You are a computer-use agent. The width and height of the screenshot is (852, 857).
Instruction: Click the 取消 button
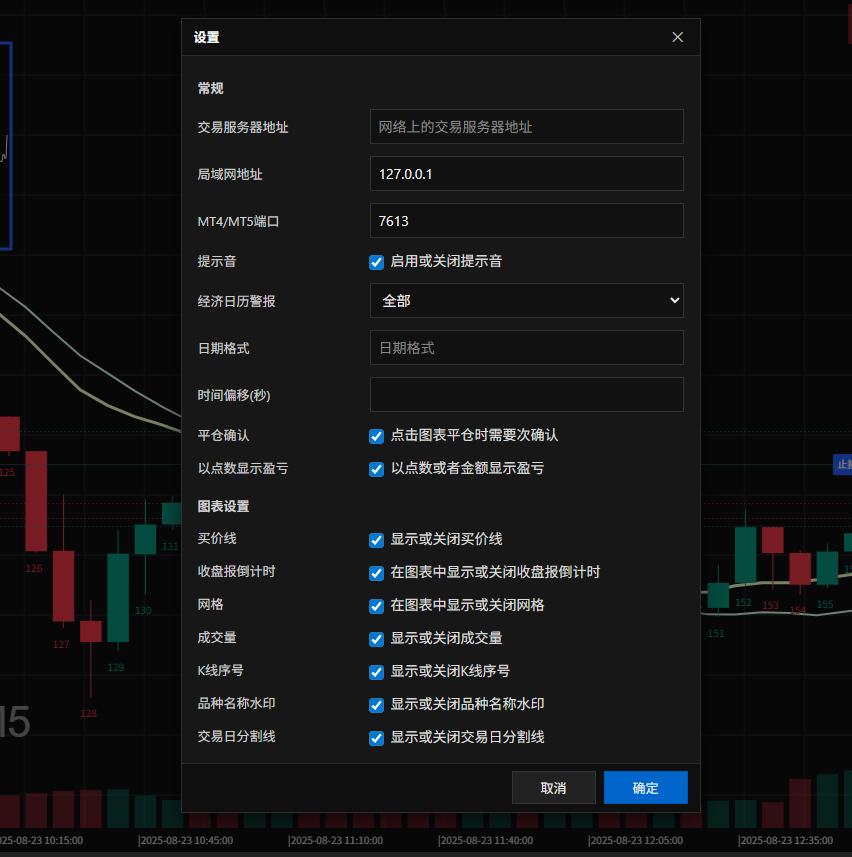pyautogui.click(x=553, y=788)
